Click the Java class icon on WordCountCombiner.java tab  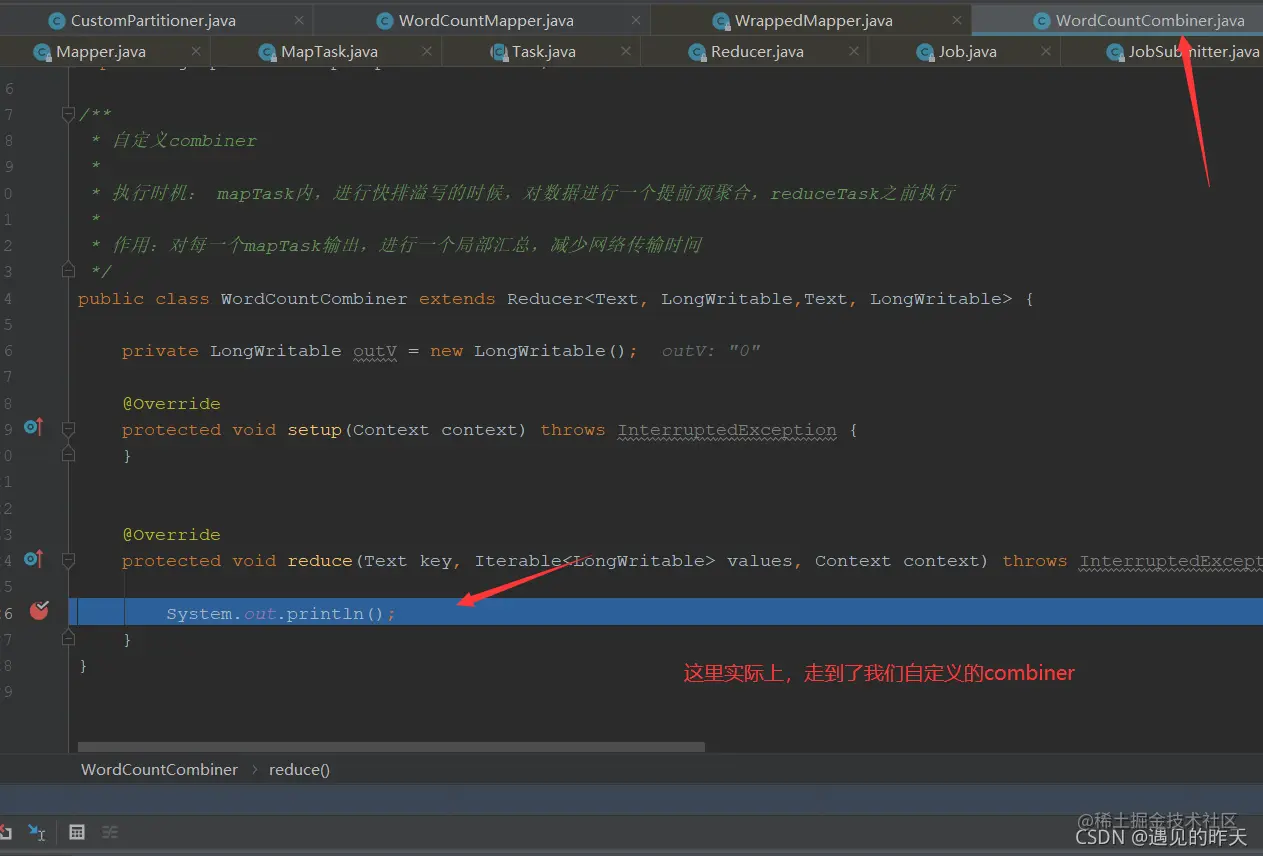(x=1042, y=21)
